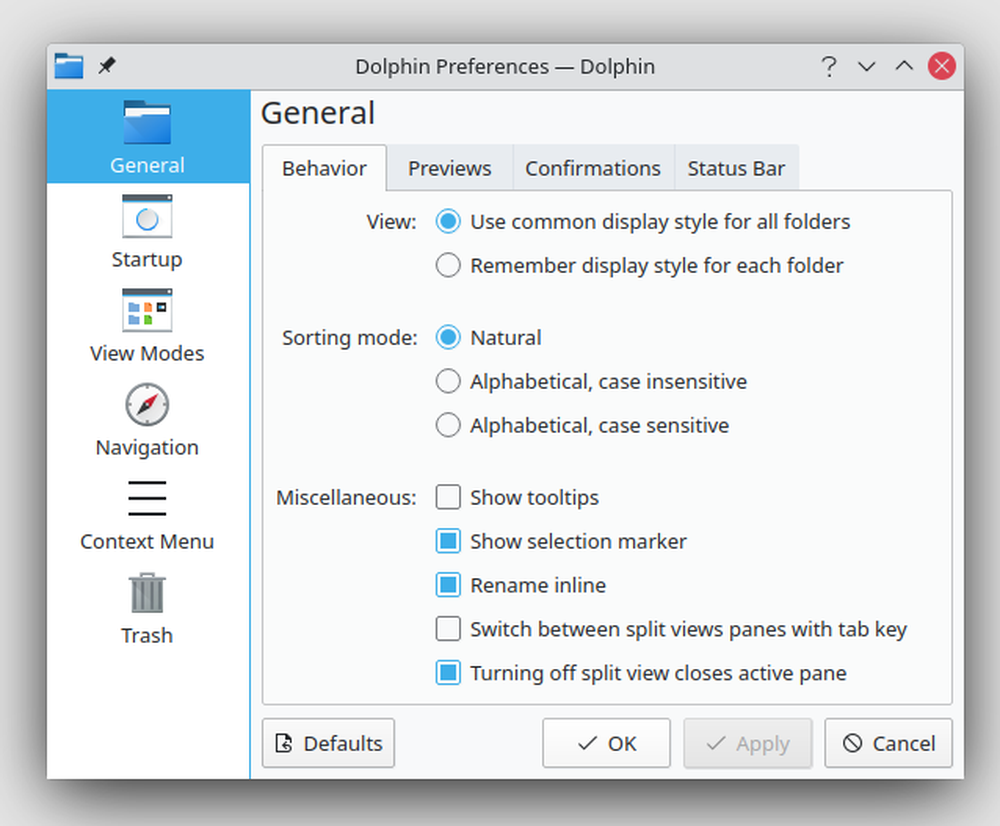Open the Navigation compass category
The width and height of the screenshot is (1000, 826).
(147, 419)
